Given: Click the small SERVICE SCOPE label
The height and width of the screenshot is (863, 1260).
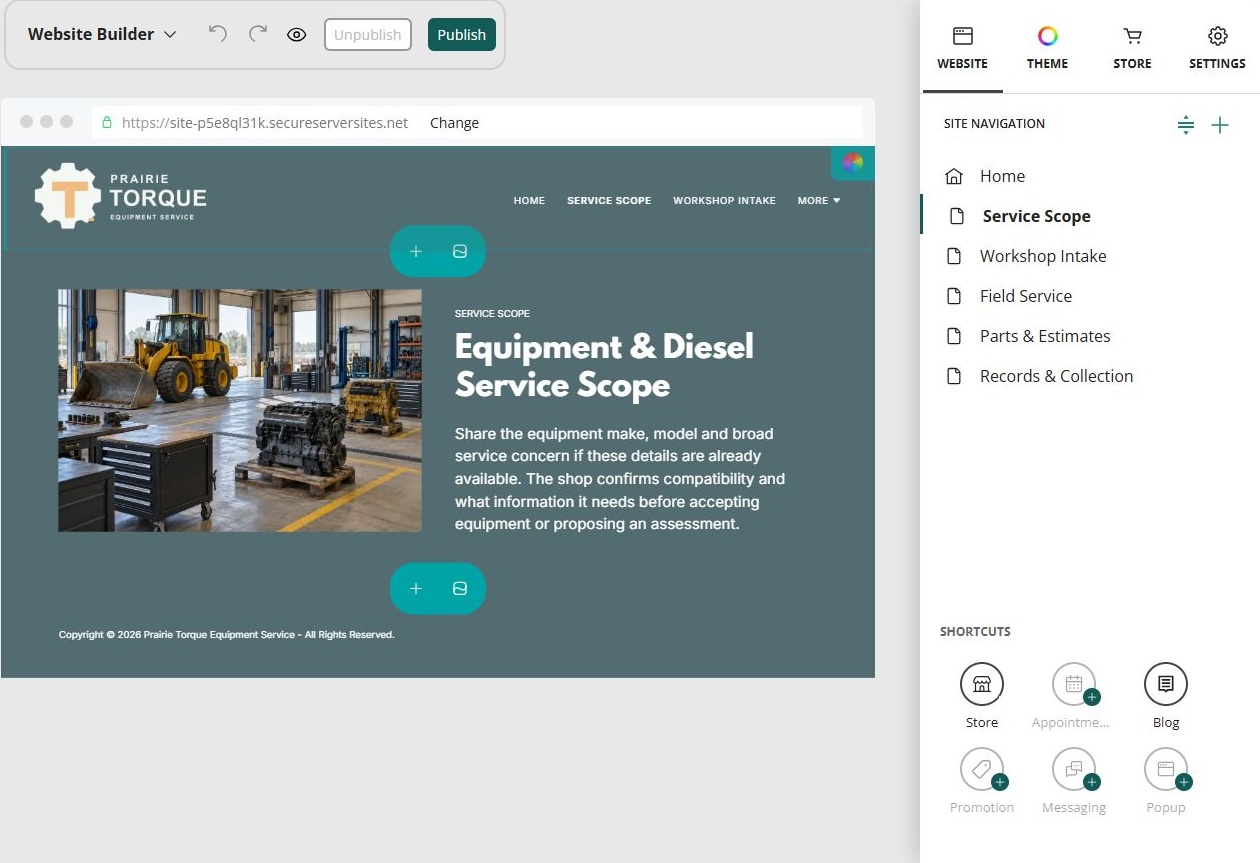Looking at the screenshot, I should pos(492,314).
